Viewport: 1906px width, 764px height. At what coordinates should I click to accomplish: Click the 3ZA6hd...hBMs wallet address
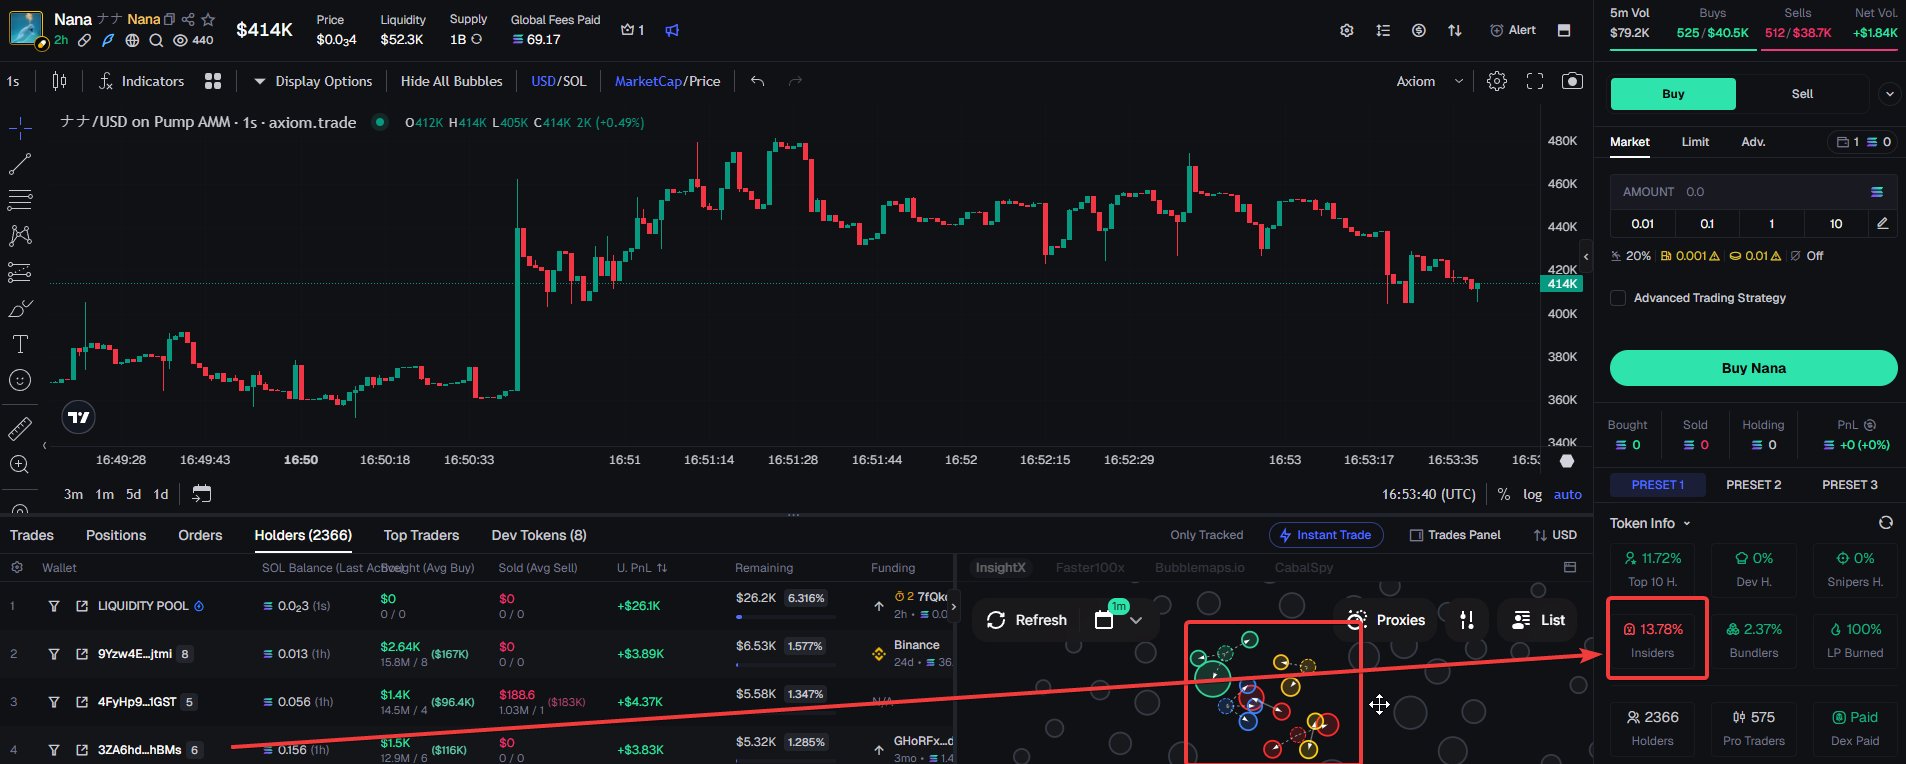tap(139, 750)
